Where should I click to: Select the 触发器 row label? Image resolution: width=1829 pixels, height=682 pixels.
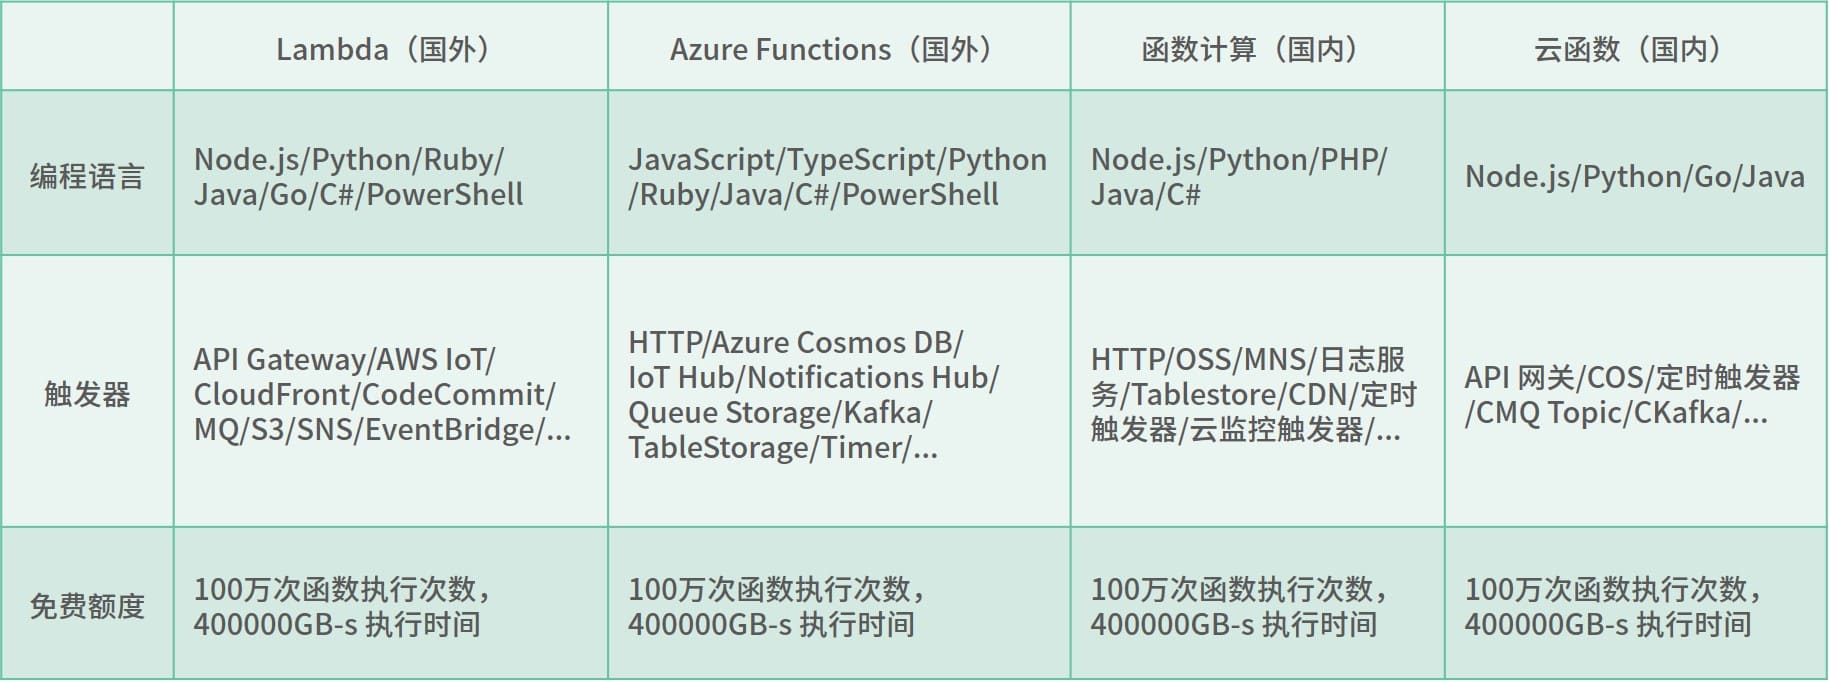[87, 394]
